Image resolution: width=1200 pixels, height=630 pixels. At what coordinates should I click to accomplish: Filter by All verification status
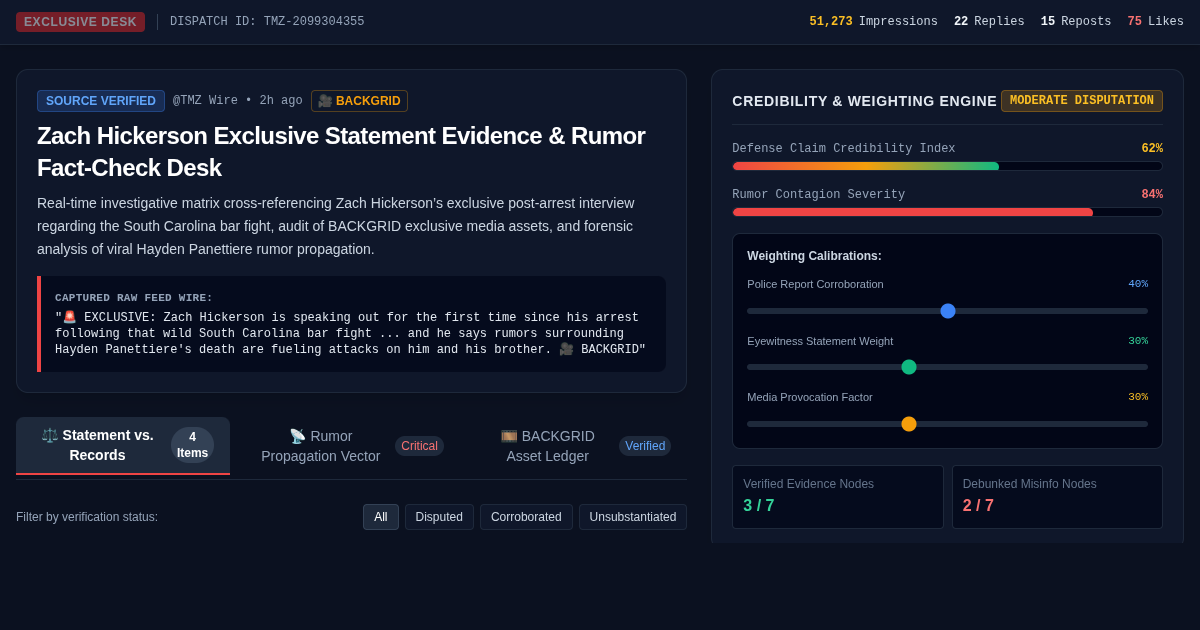tap(381, 517)
